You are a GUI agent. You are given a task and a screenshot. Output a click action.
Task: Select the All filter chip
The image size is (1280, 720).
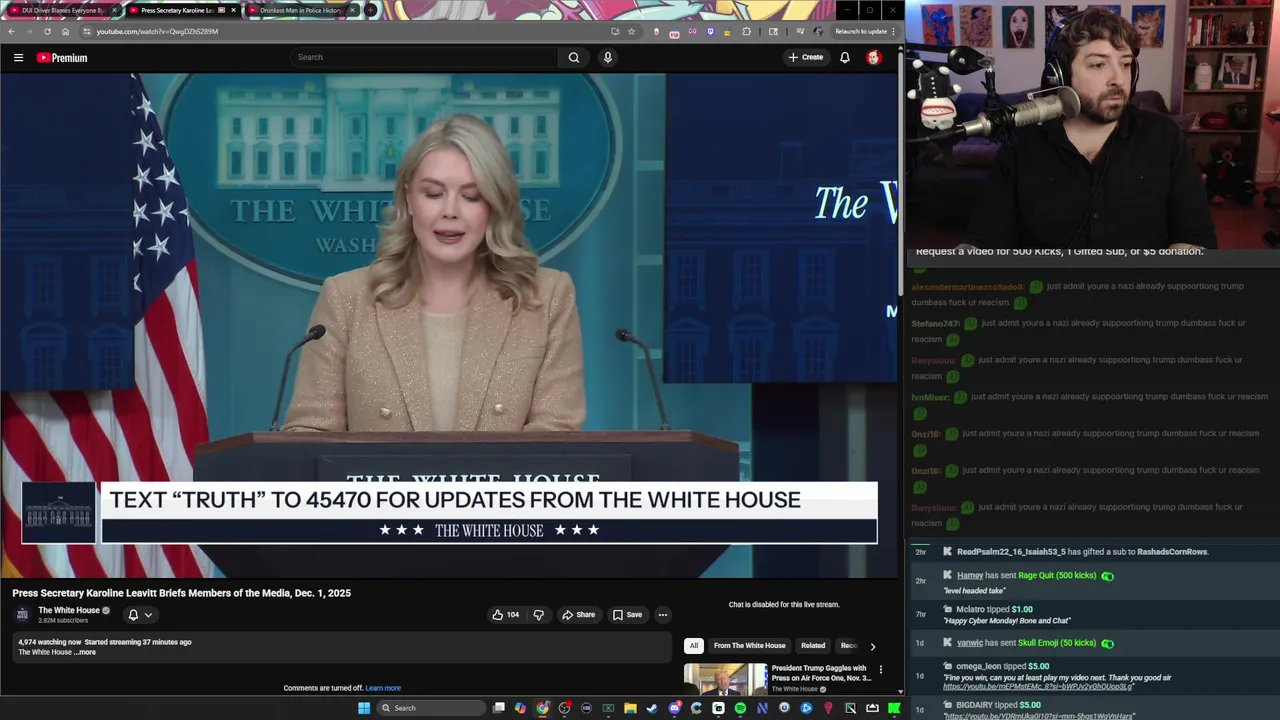(694, 645)
